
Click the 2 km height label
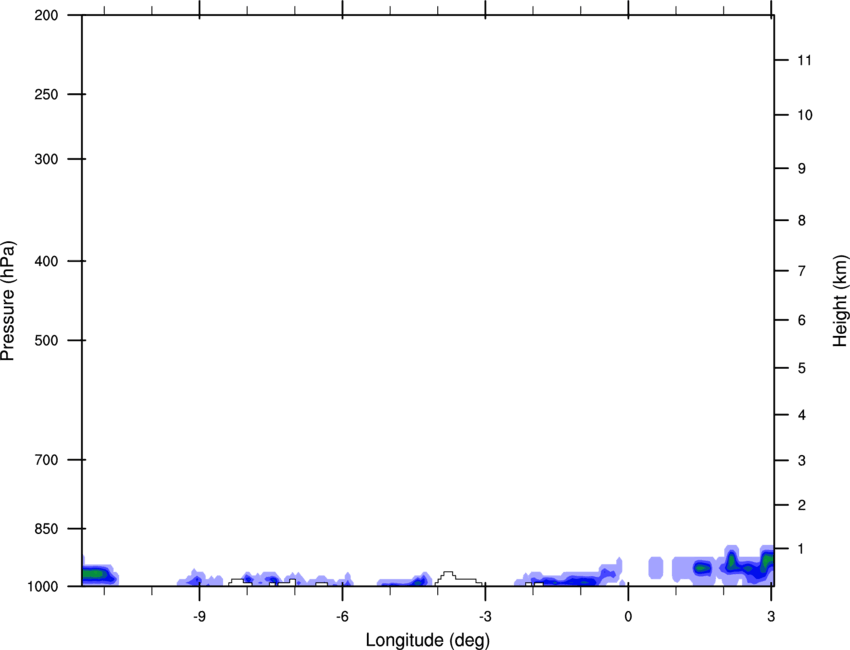(x=801, y=505)
